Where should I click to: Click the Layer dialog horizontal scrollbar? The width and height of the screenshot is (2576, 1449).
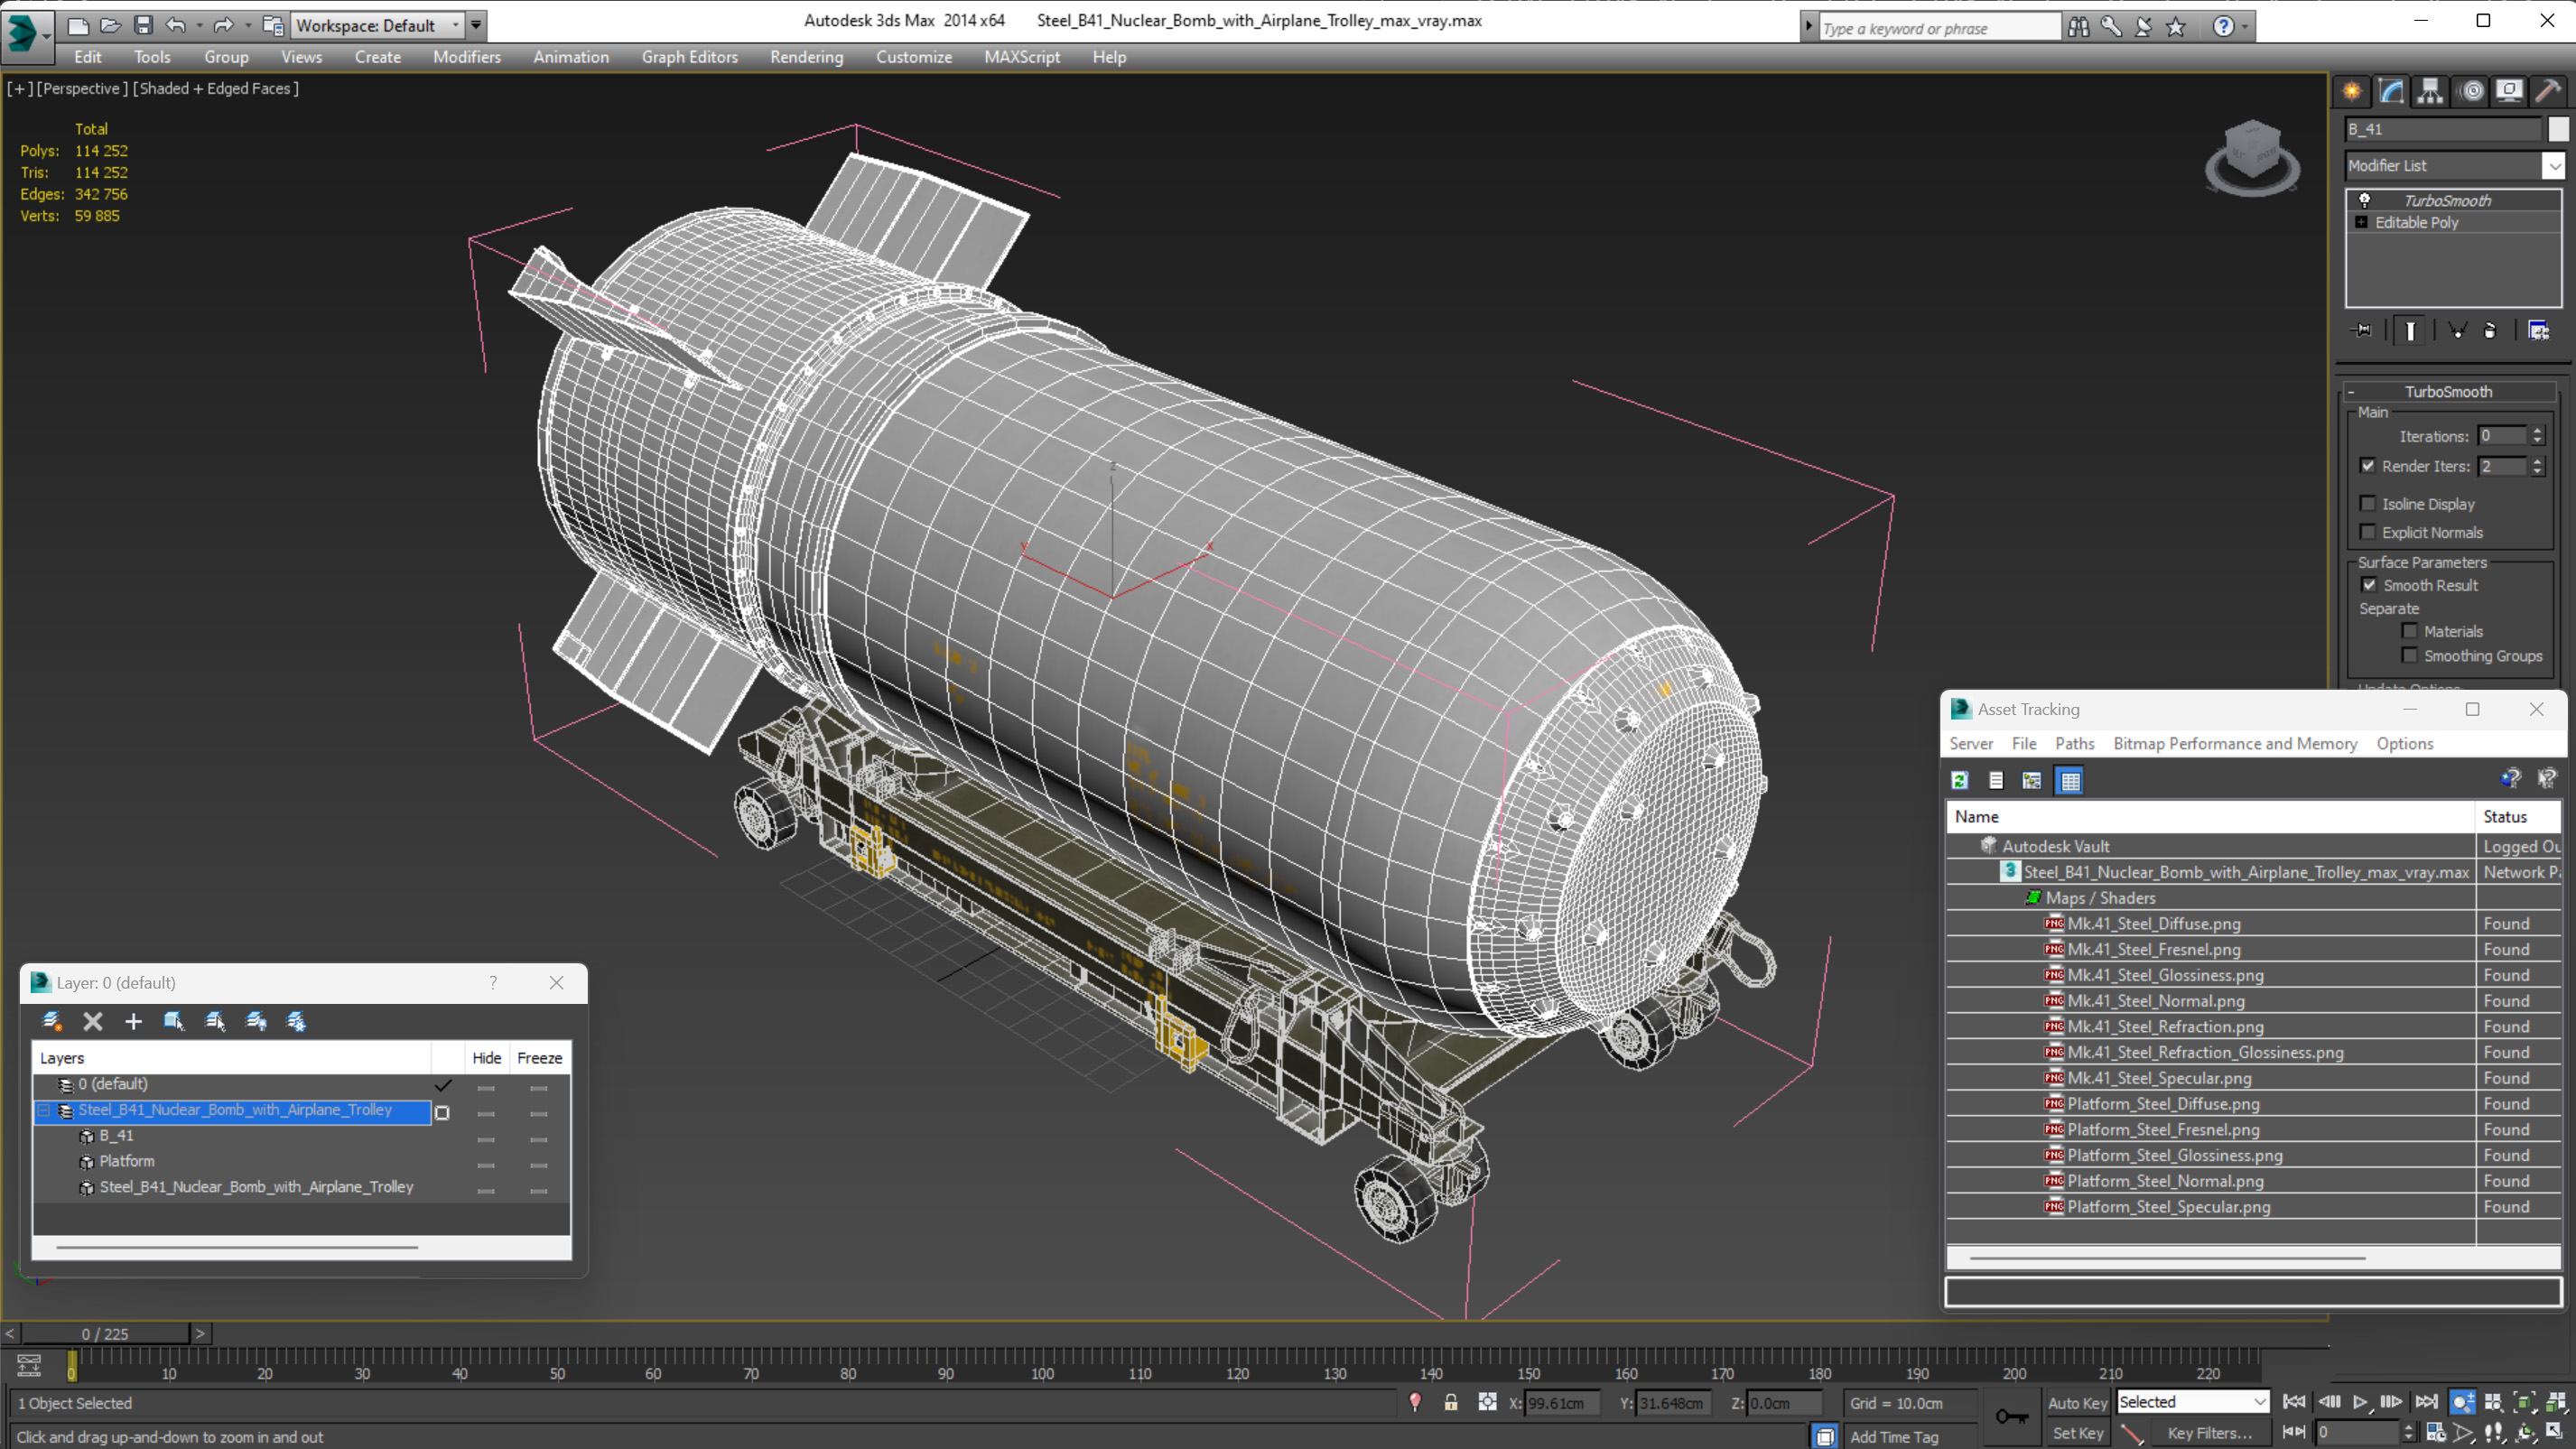point(237,1247)
